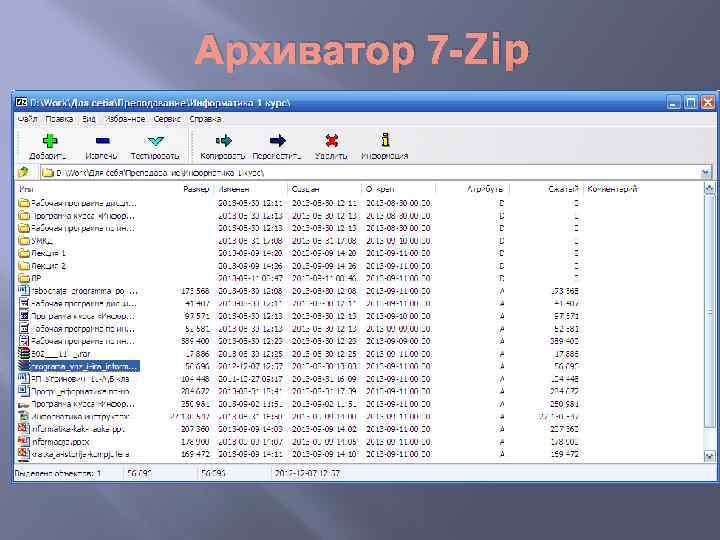Click the red X Delete (Удалить) icon
The width and height of the screenshot is (720, 540).
coord(332,140)
